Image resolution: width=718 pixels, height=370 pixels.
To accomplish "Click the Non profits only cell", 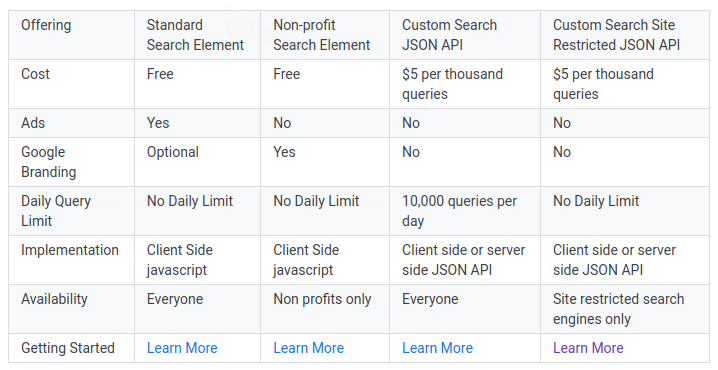I will coord(325,309).
